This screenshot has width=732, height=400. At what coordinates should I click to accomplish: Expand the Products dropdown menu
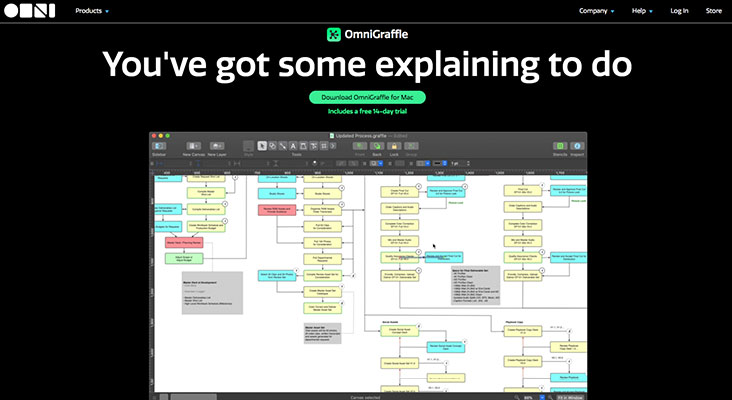(92, 11)
